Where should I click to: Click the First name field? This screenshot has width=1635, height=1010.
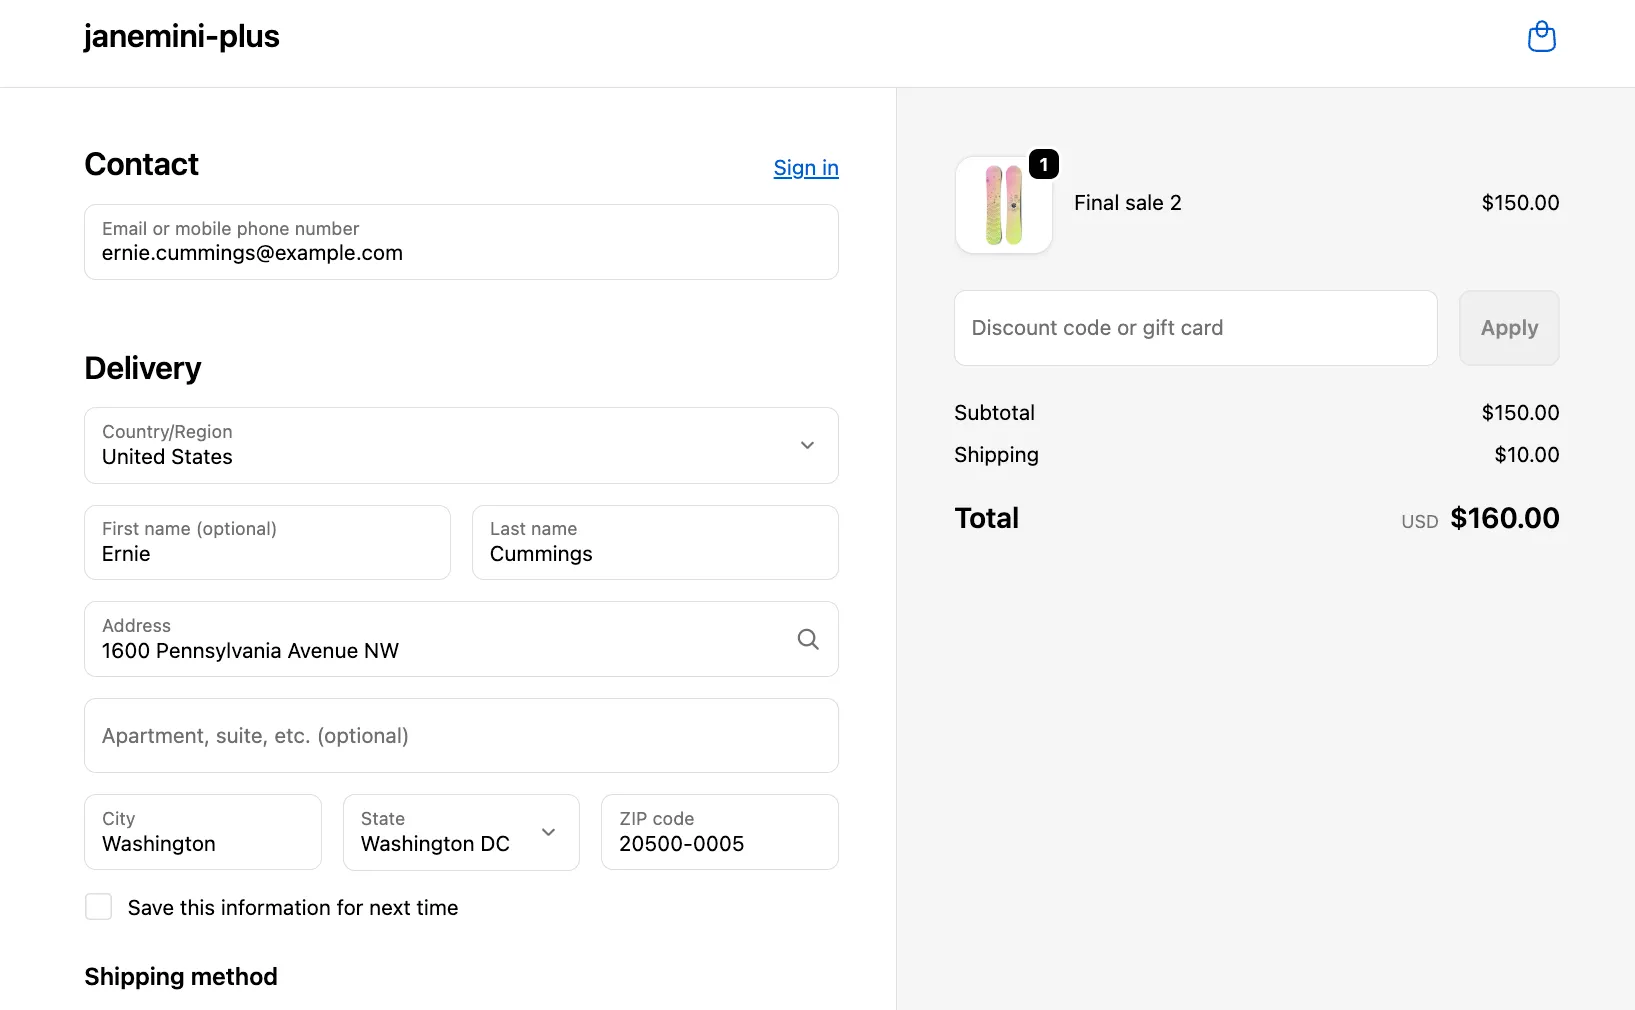click(x=267, y=543)
